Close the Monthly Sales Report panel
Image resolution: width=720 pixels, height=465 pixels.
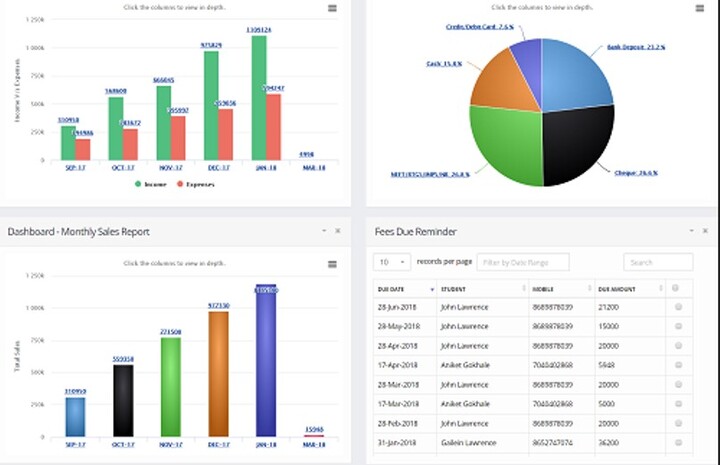(x=338, y=231)
